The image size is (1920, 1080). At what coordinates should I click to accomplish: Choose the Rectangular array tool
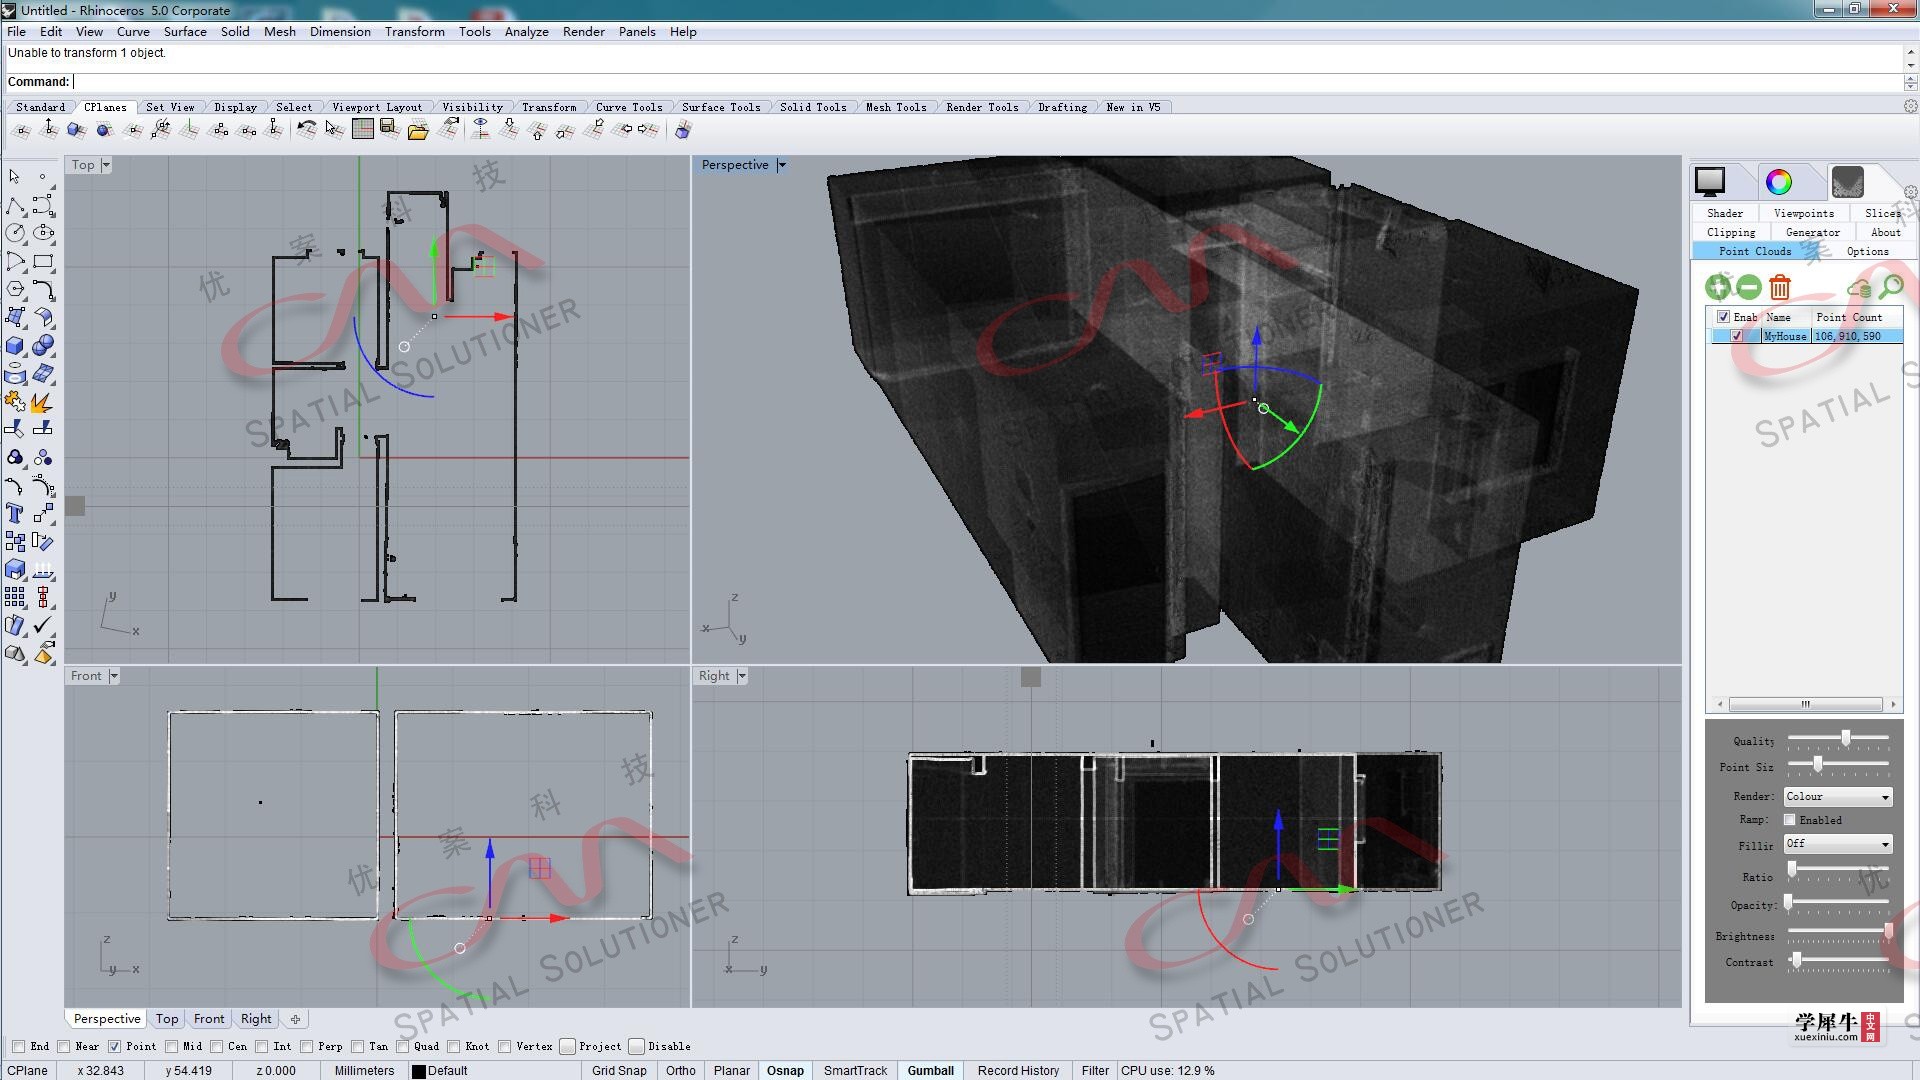point(15,598)
